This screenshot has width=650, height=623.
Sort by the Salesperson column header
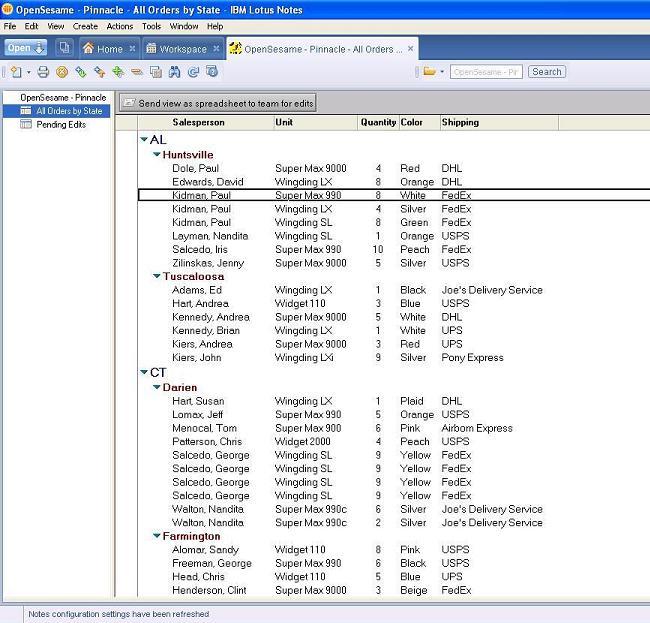click(x=198, y=122)
